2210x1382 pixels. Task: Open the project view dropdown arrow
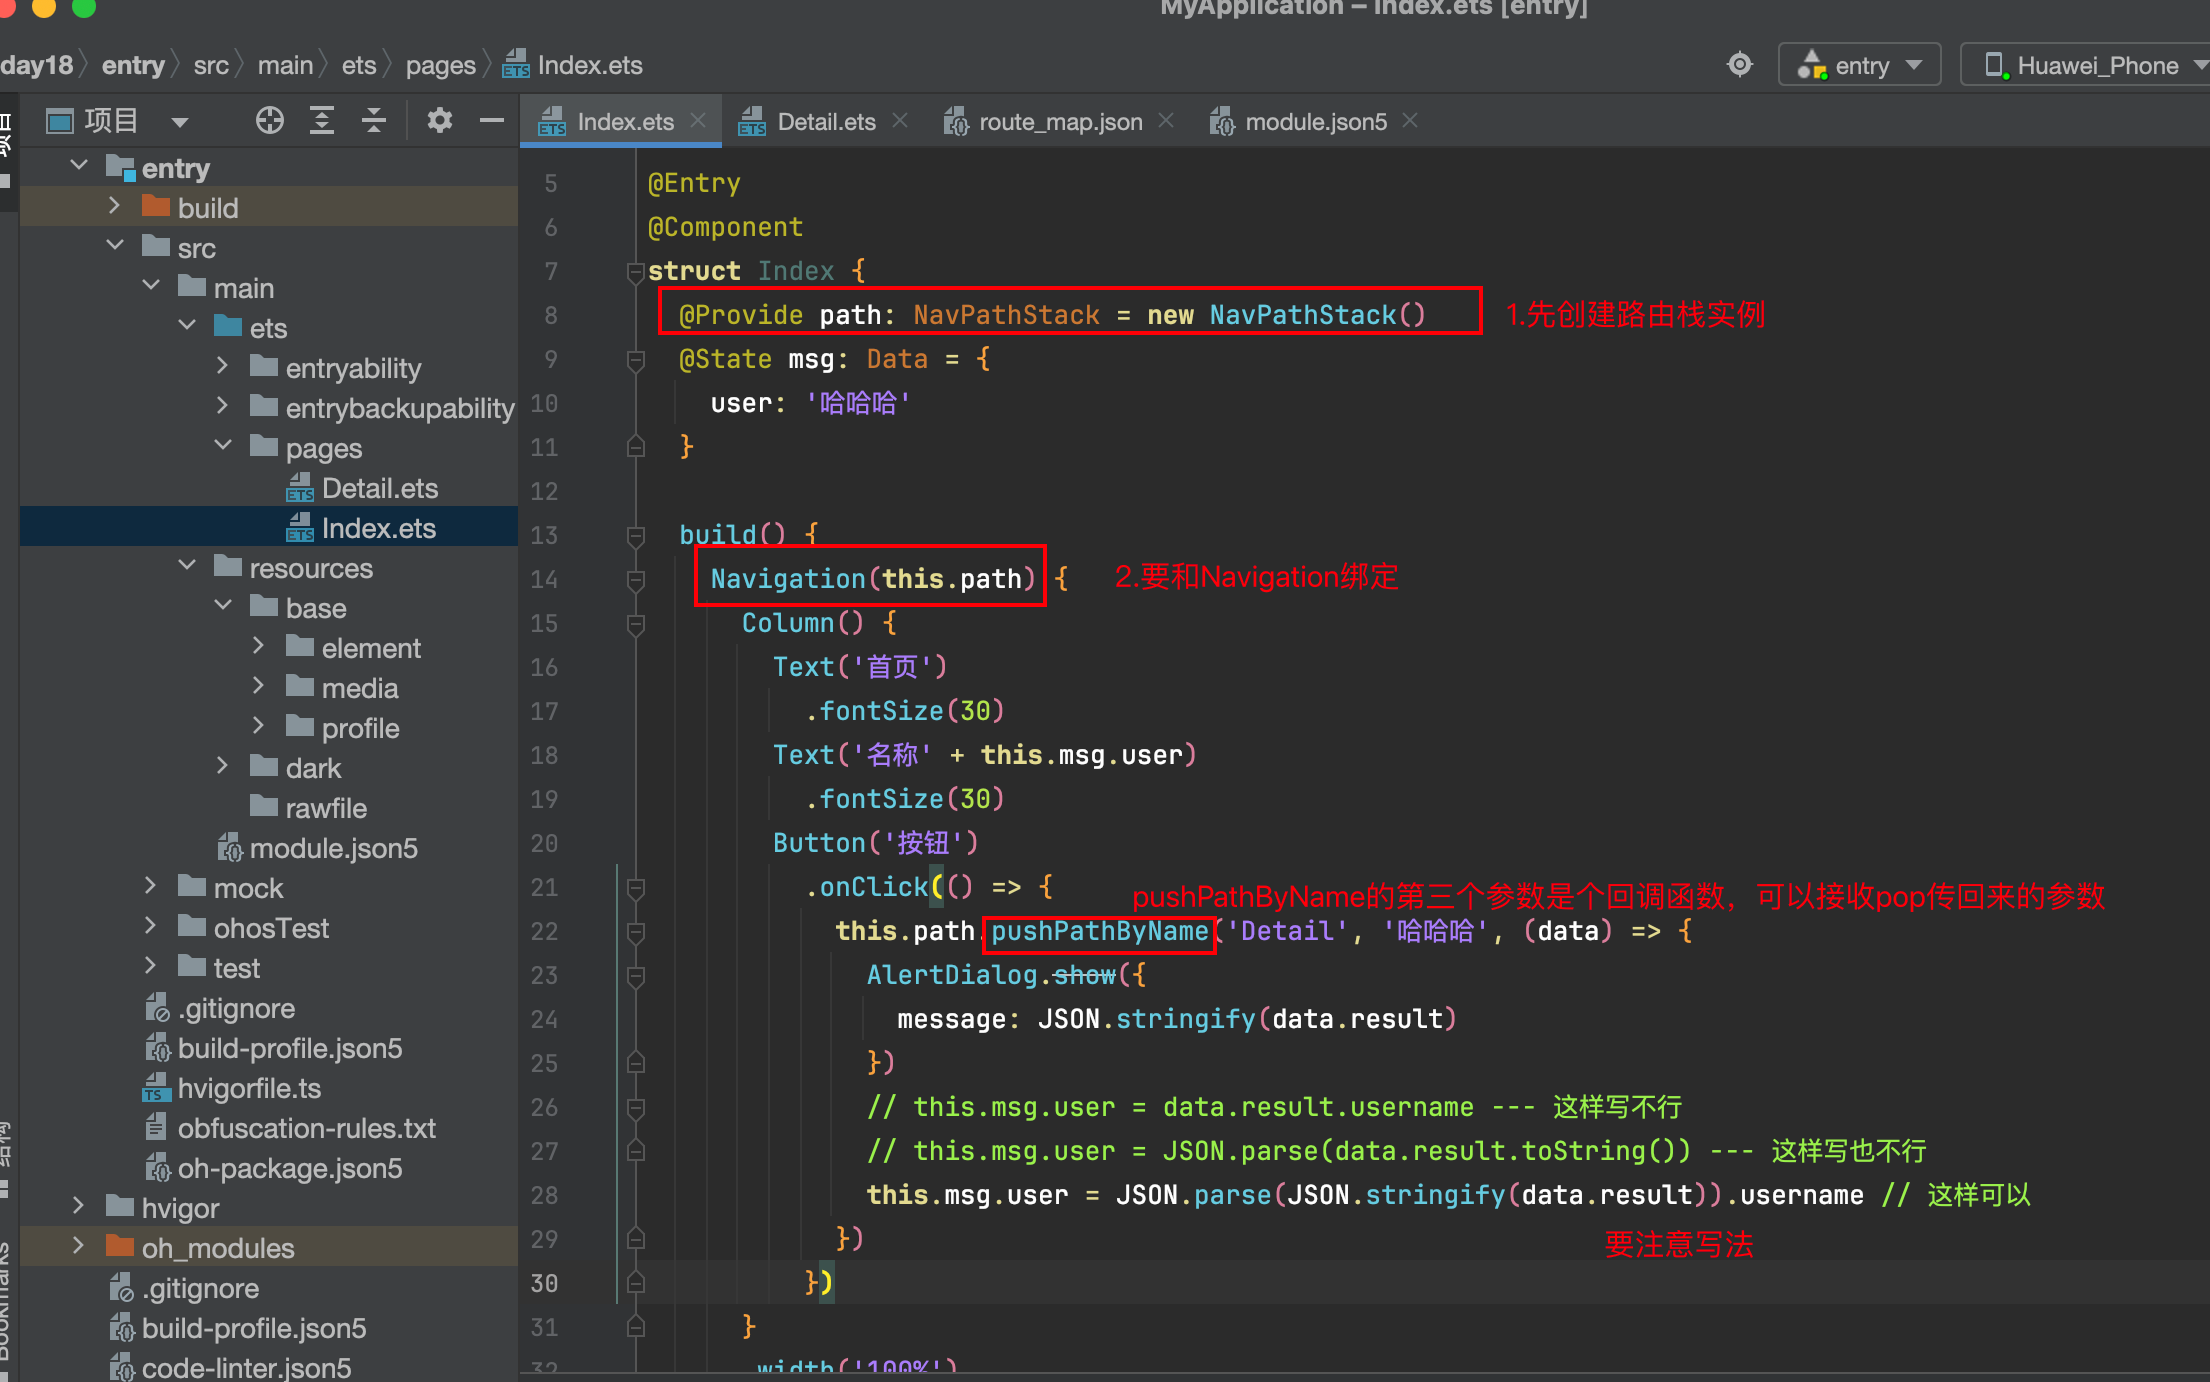[x=180, y=122]
